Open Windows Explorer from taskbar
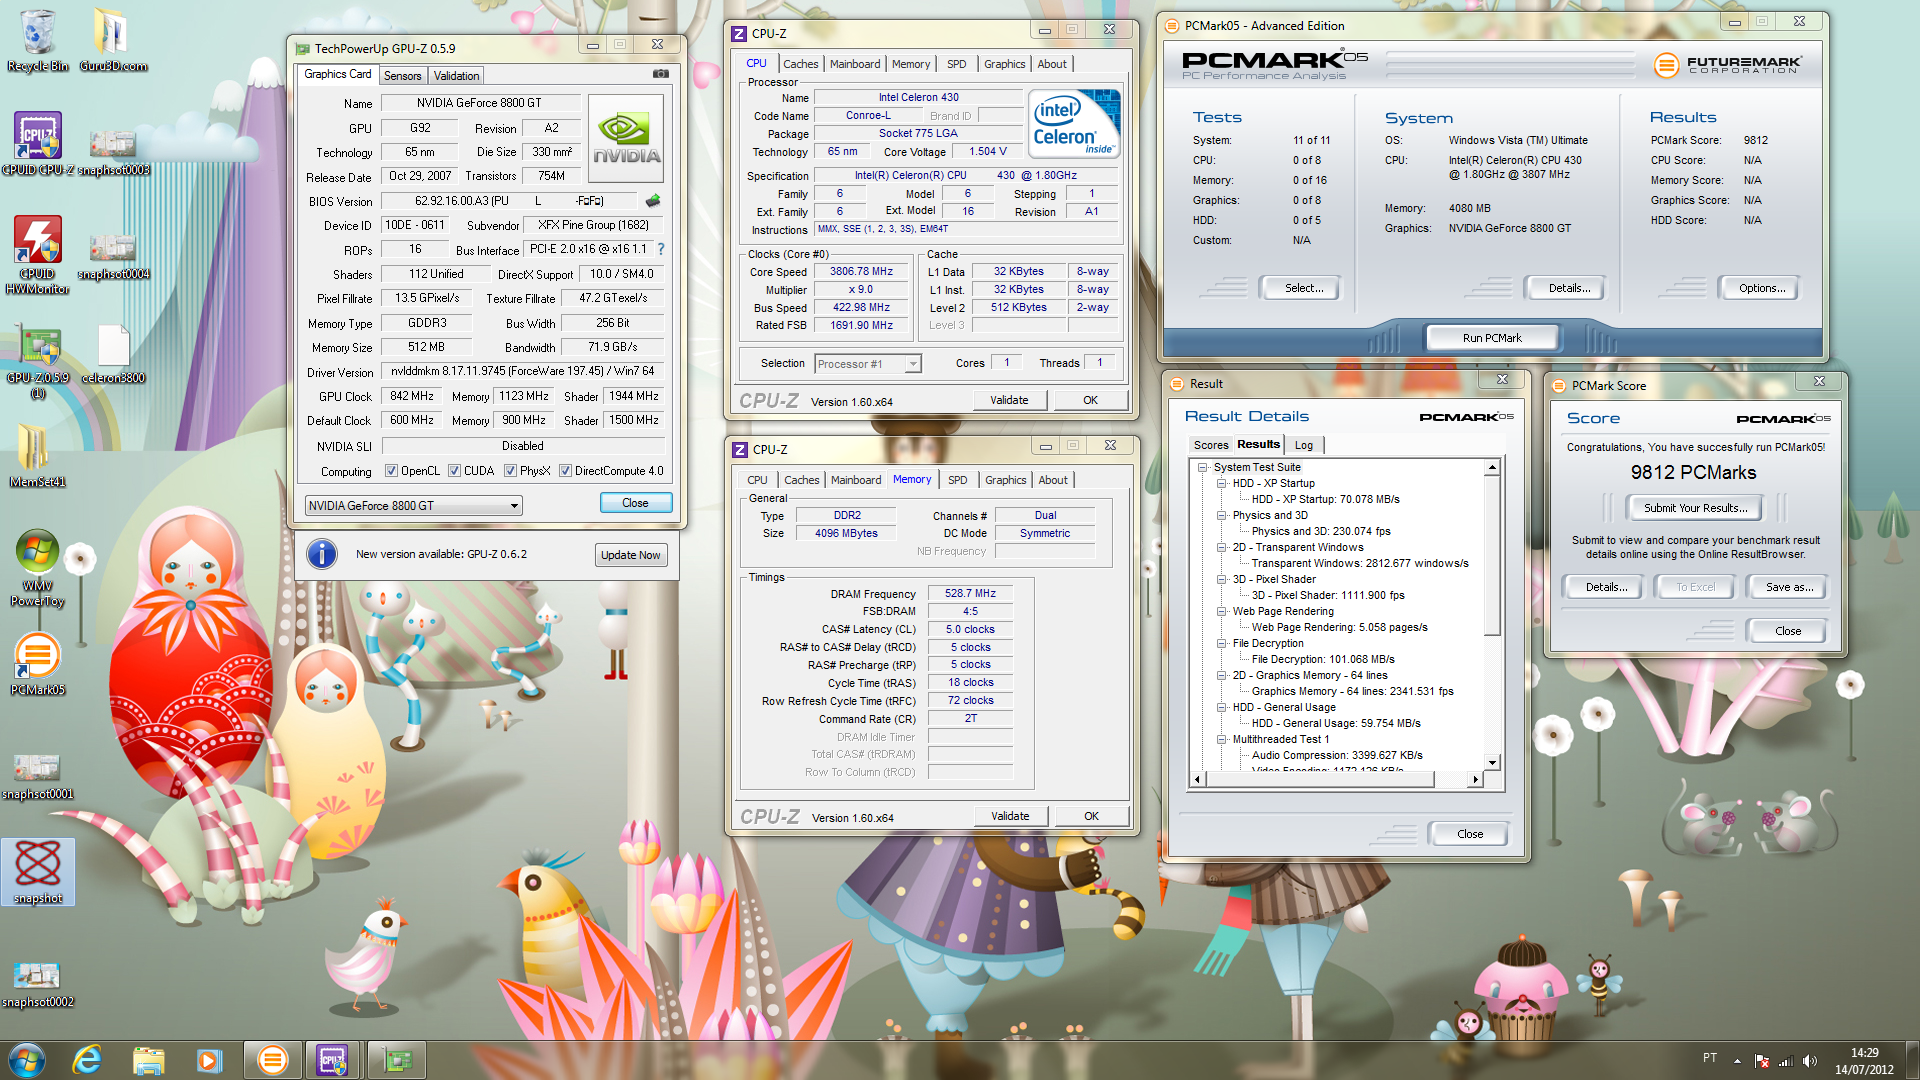The width and height of the screenshot is (1920, 1080). [148, 1060]
